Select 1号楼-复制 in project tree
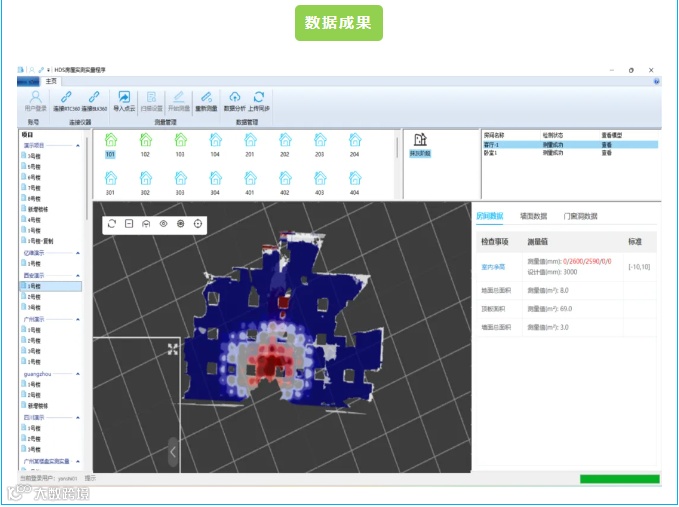Image resolution: width=679 pixels, height=507 pixels. [37, 241]
